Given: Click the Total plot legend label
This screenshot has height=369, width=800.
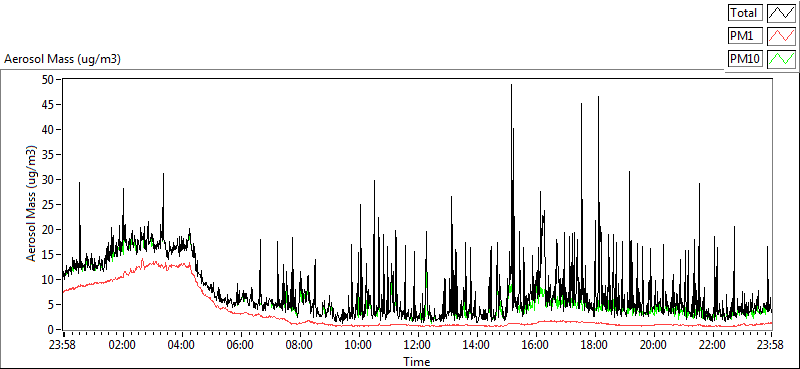Looking at the screenshot, I should click(x=745, y=13).
